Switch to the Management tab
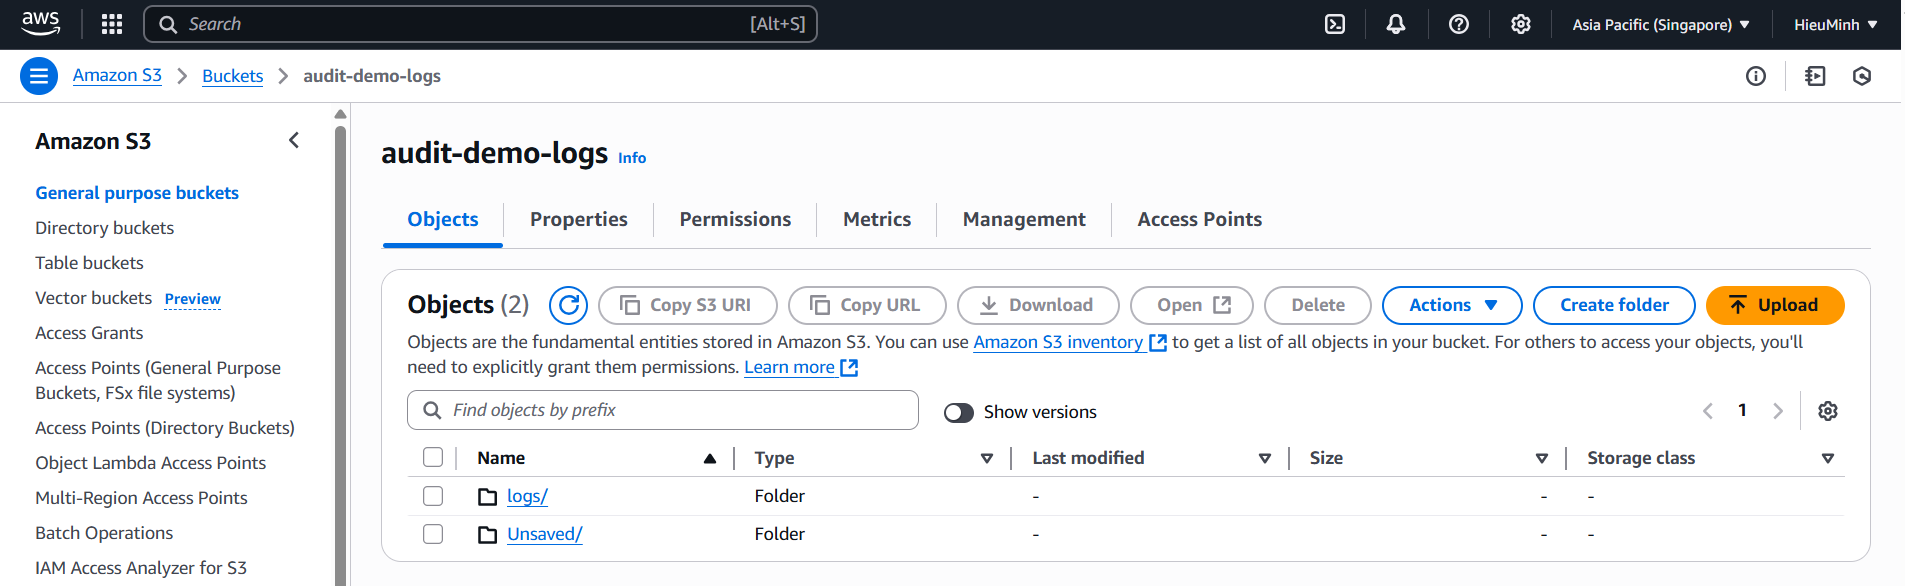1905x586 pixels. [1024, 219]
